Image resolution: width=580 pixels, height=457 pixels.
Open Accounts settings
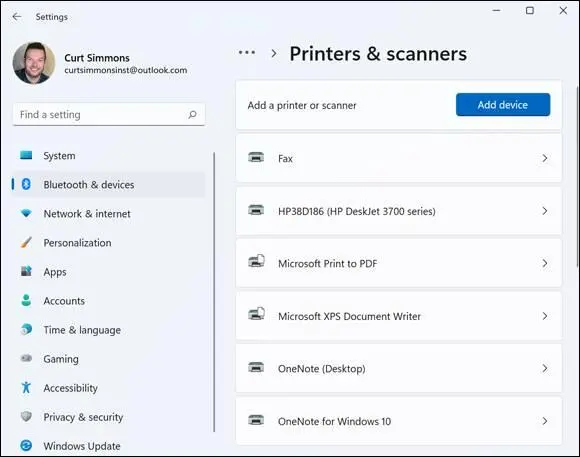108,300
